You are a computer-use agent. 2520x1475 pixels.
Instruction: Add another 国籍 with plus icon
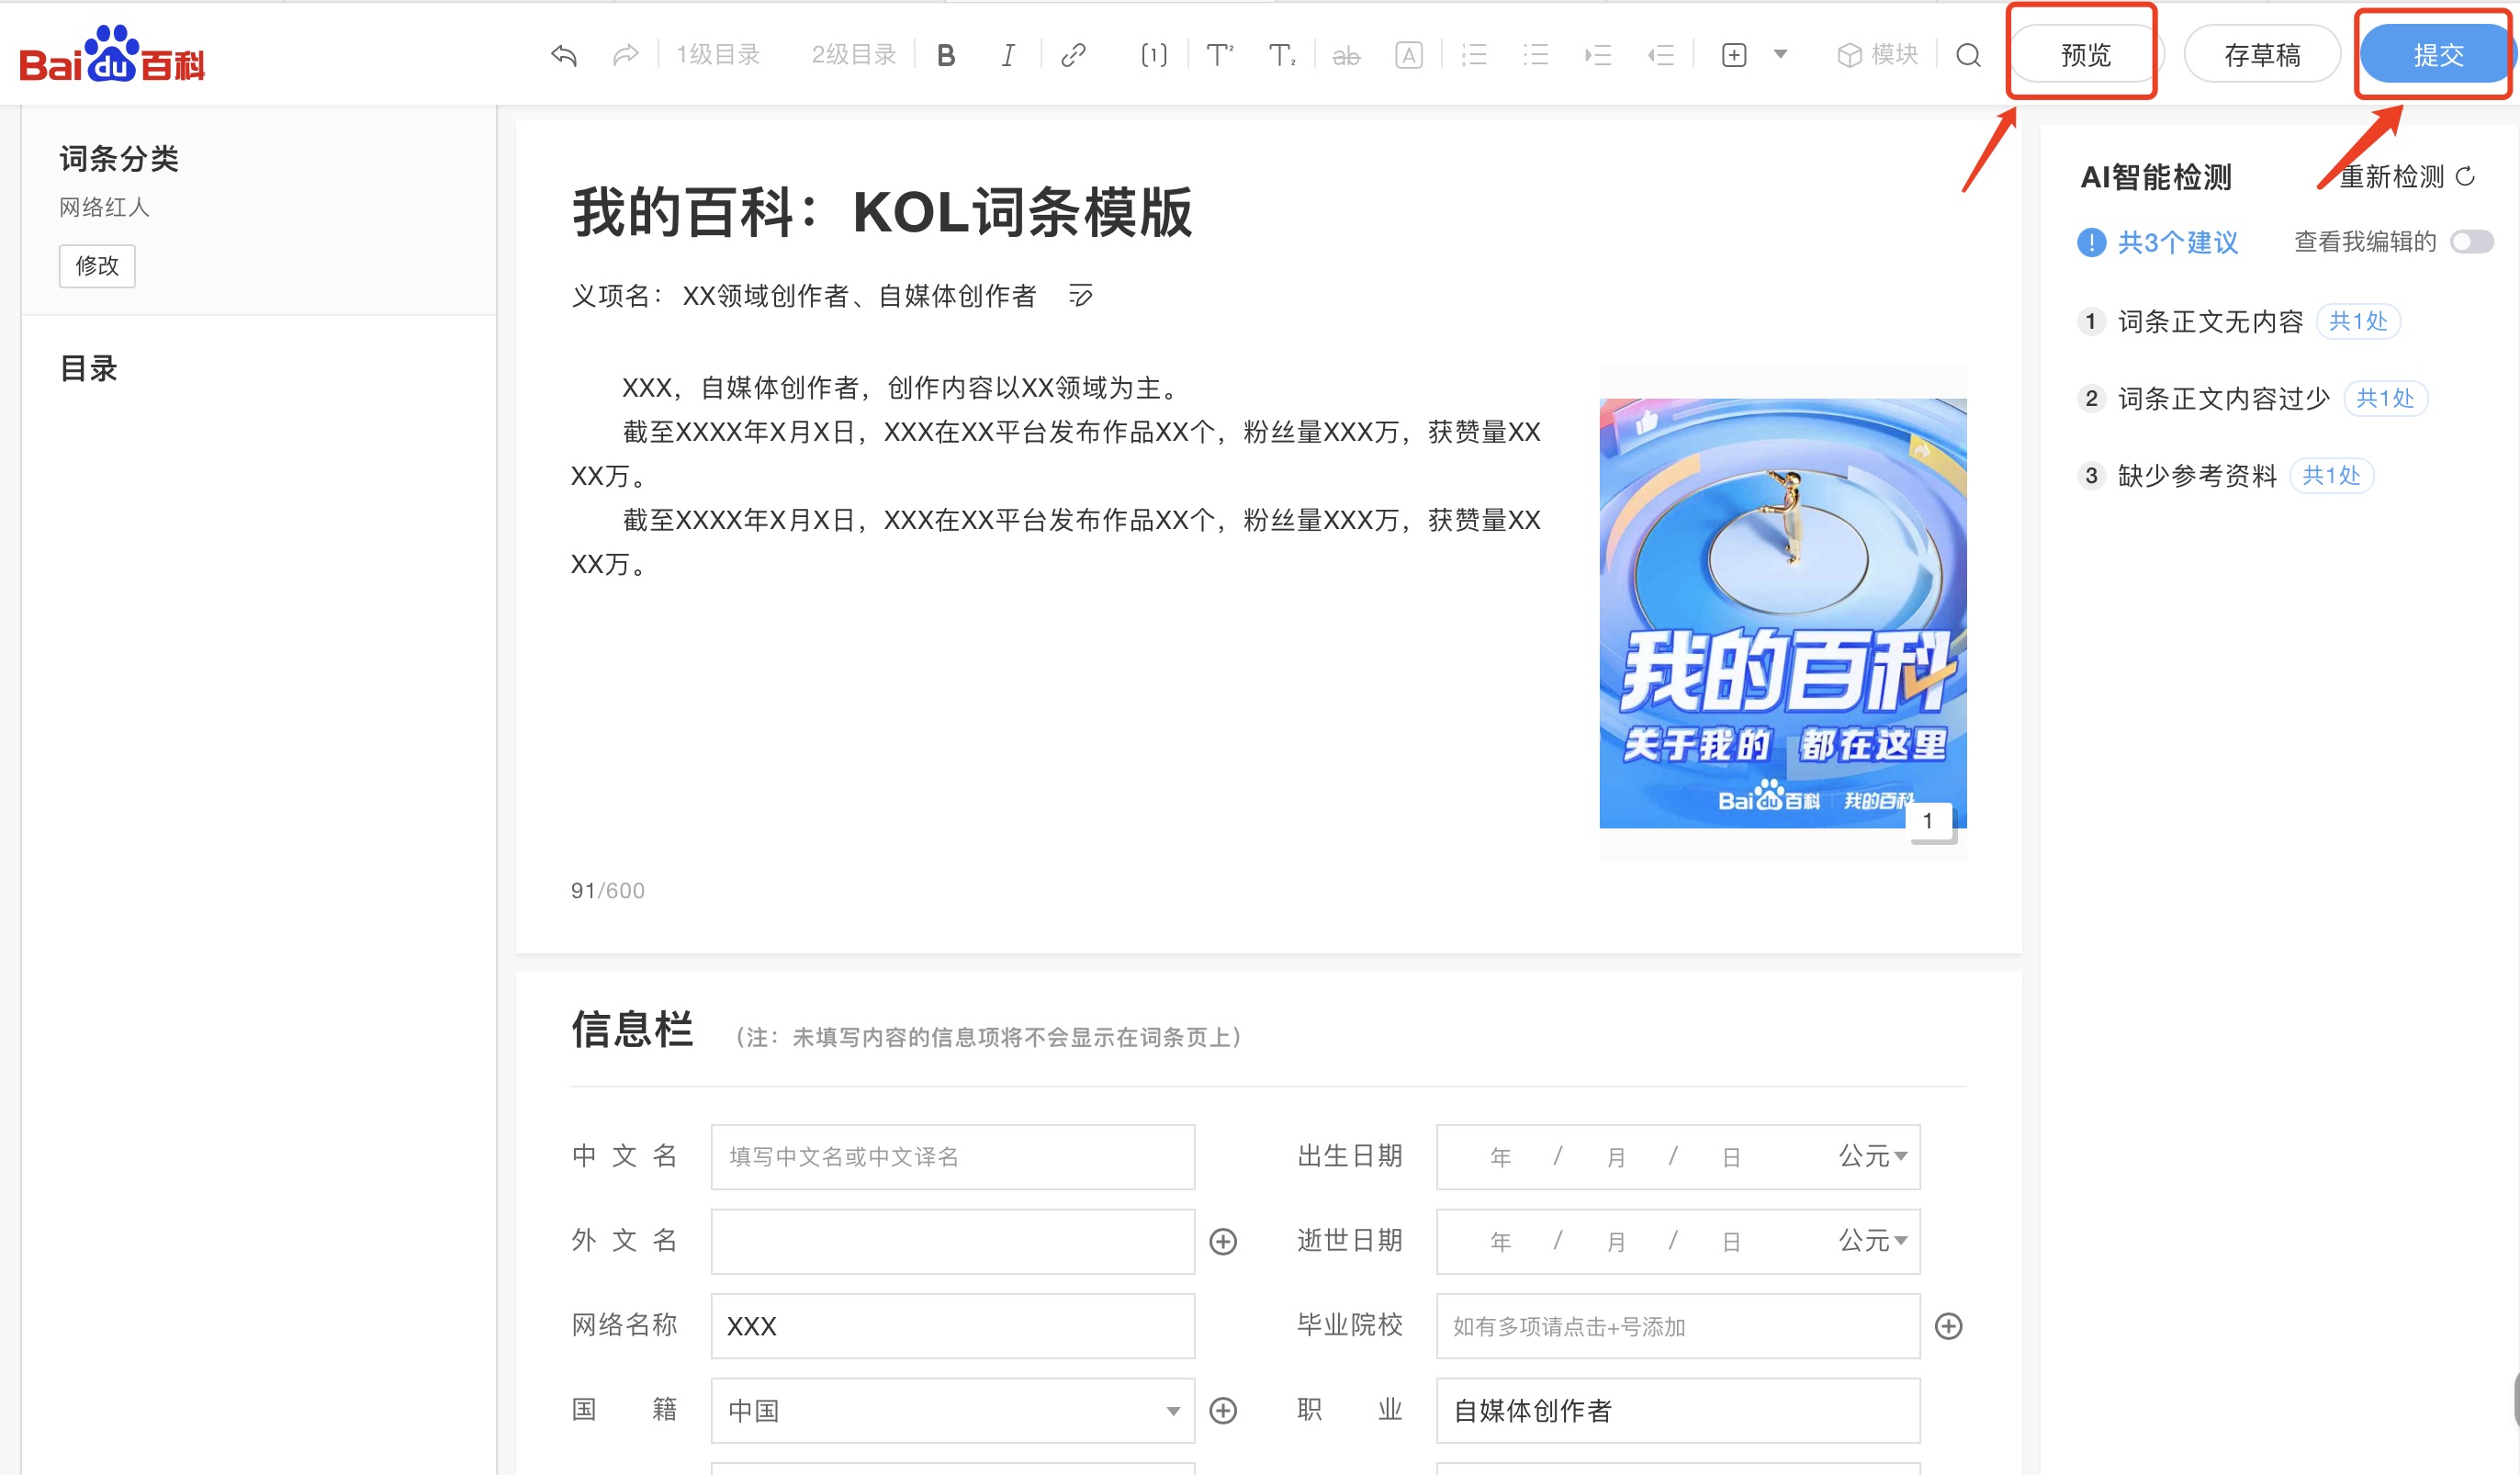pos(1223,1410)
